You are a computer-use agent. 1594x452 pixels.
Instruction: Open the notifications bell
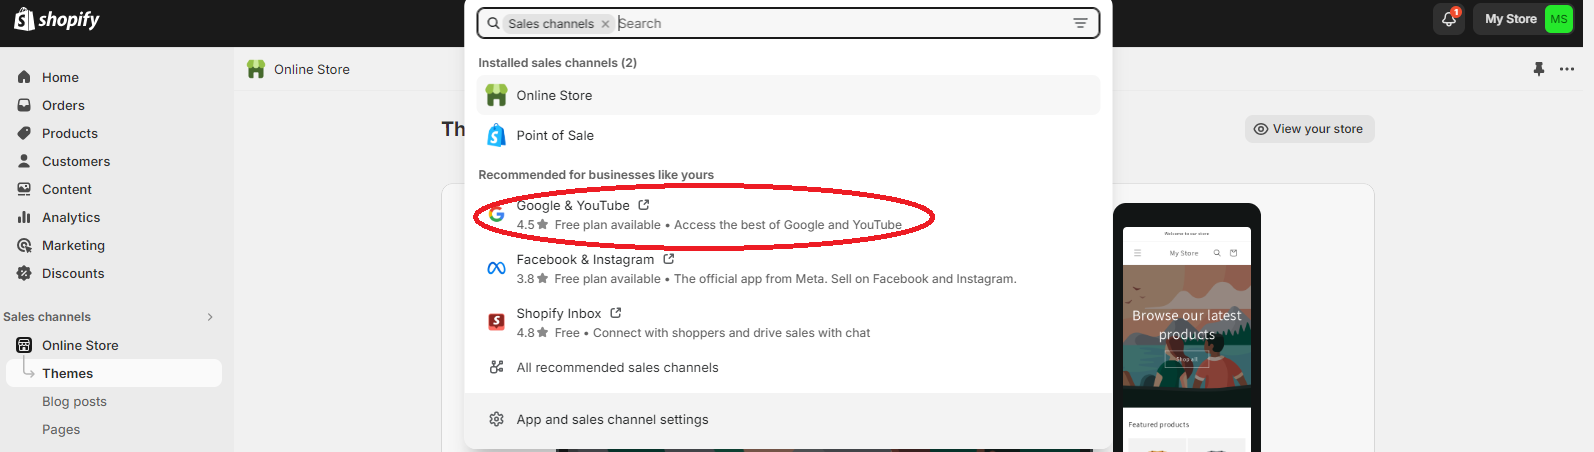tap(1449, 19)
